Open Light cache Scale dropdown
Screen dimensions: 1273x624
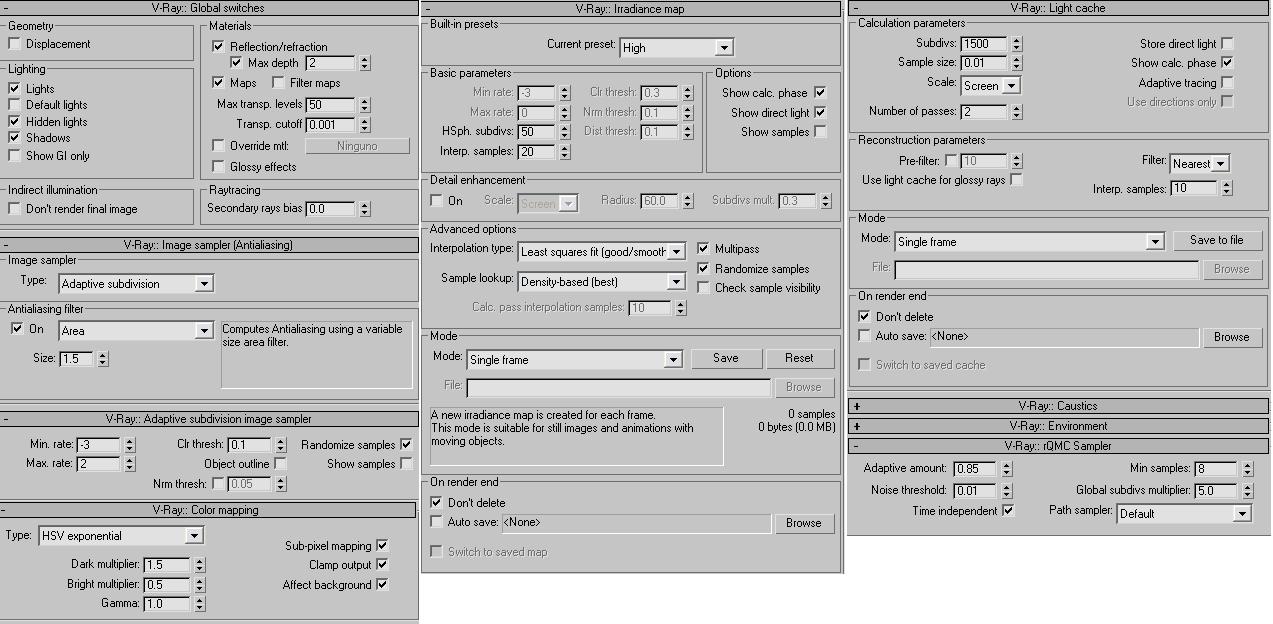pyautogui.click(x=990, y=86)
